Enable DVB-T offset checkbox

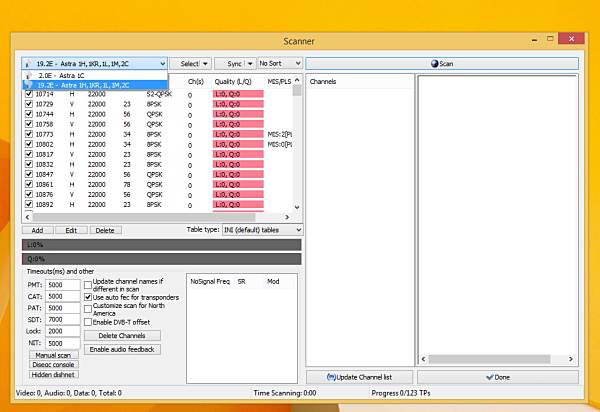click(88, 322)
